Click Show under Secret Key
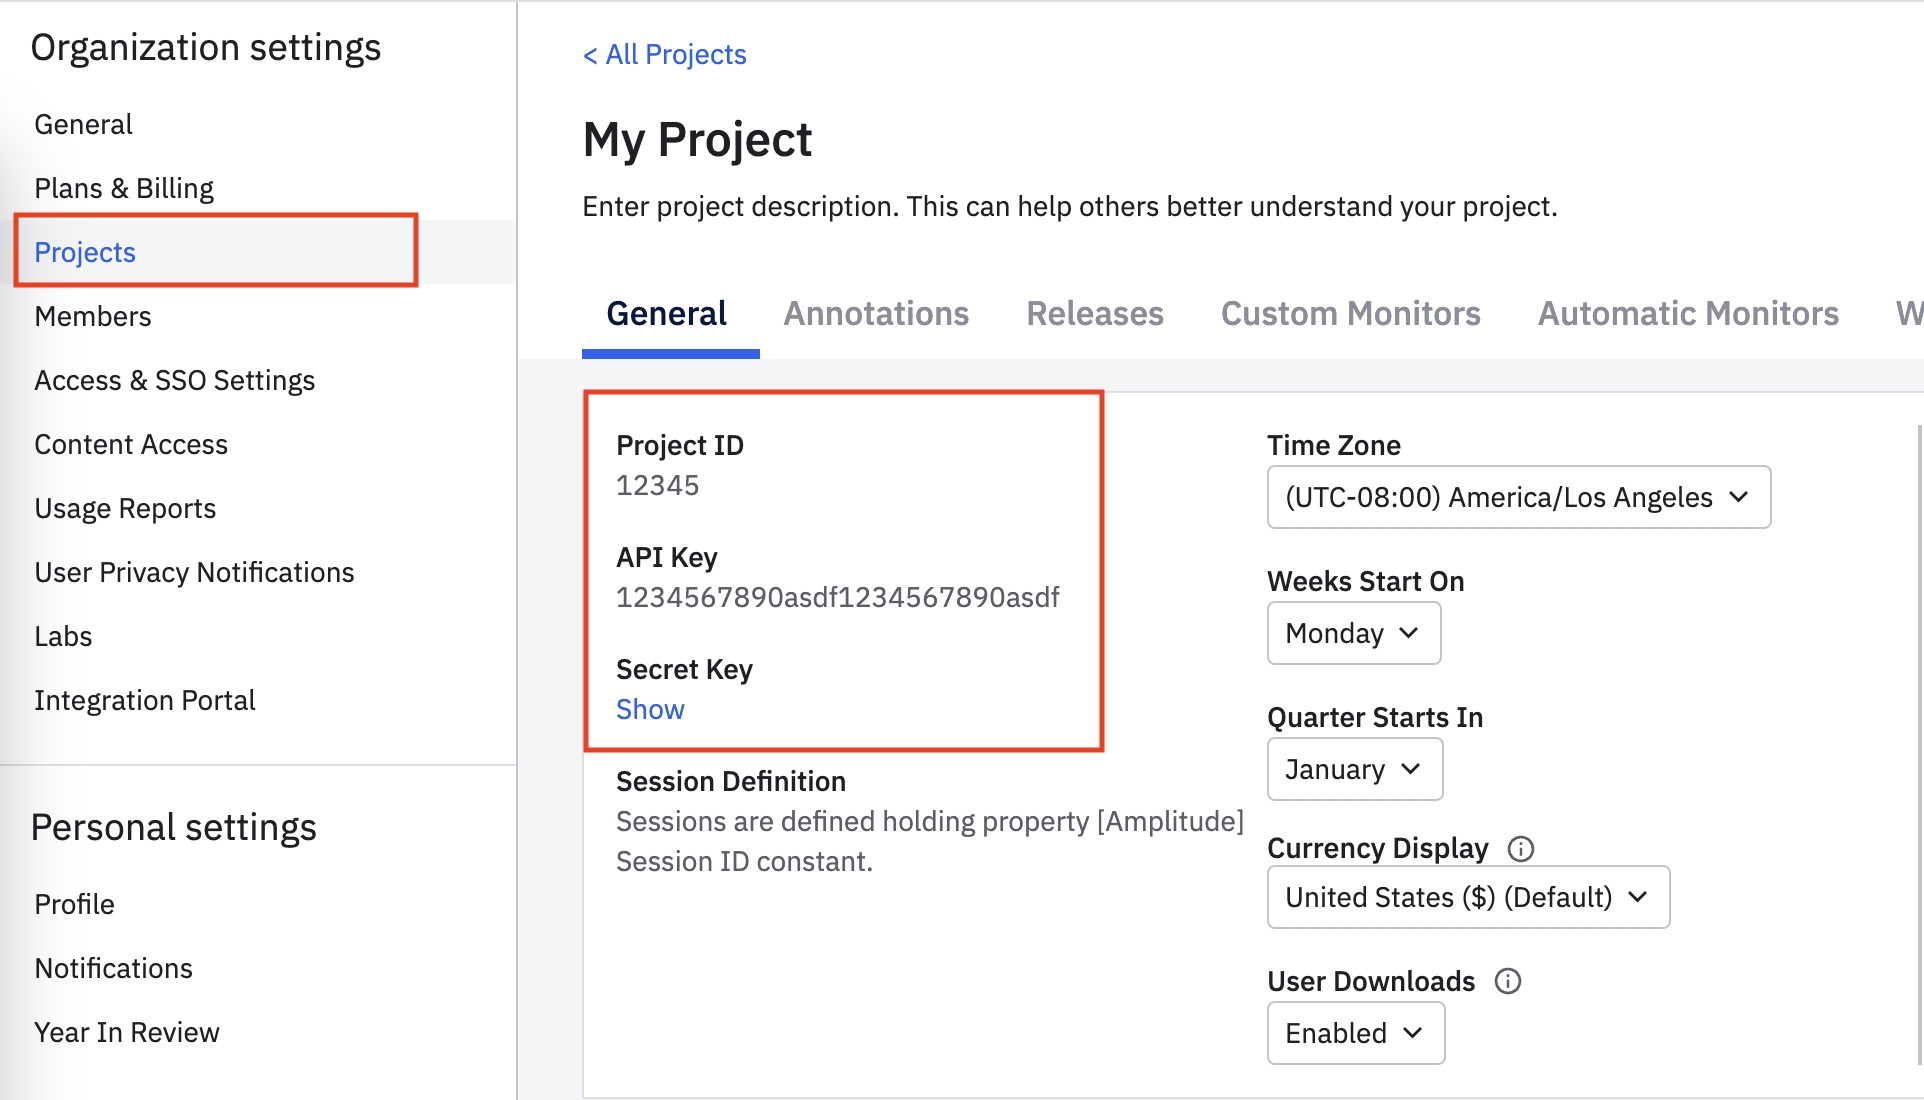1924x1100 pixels. [650, 709]
